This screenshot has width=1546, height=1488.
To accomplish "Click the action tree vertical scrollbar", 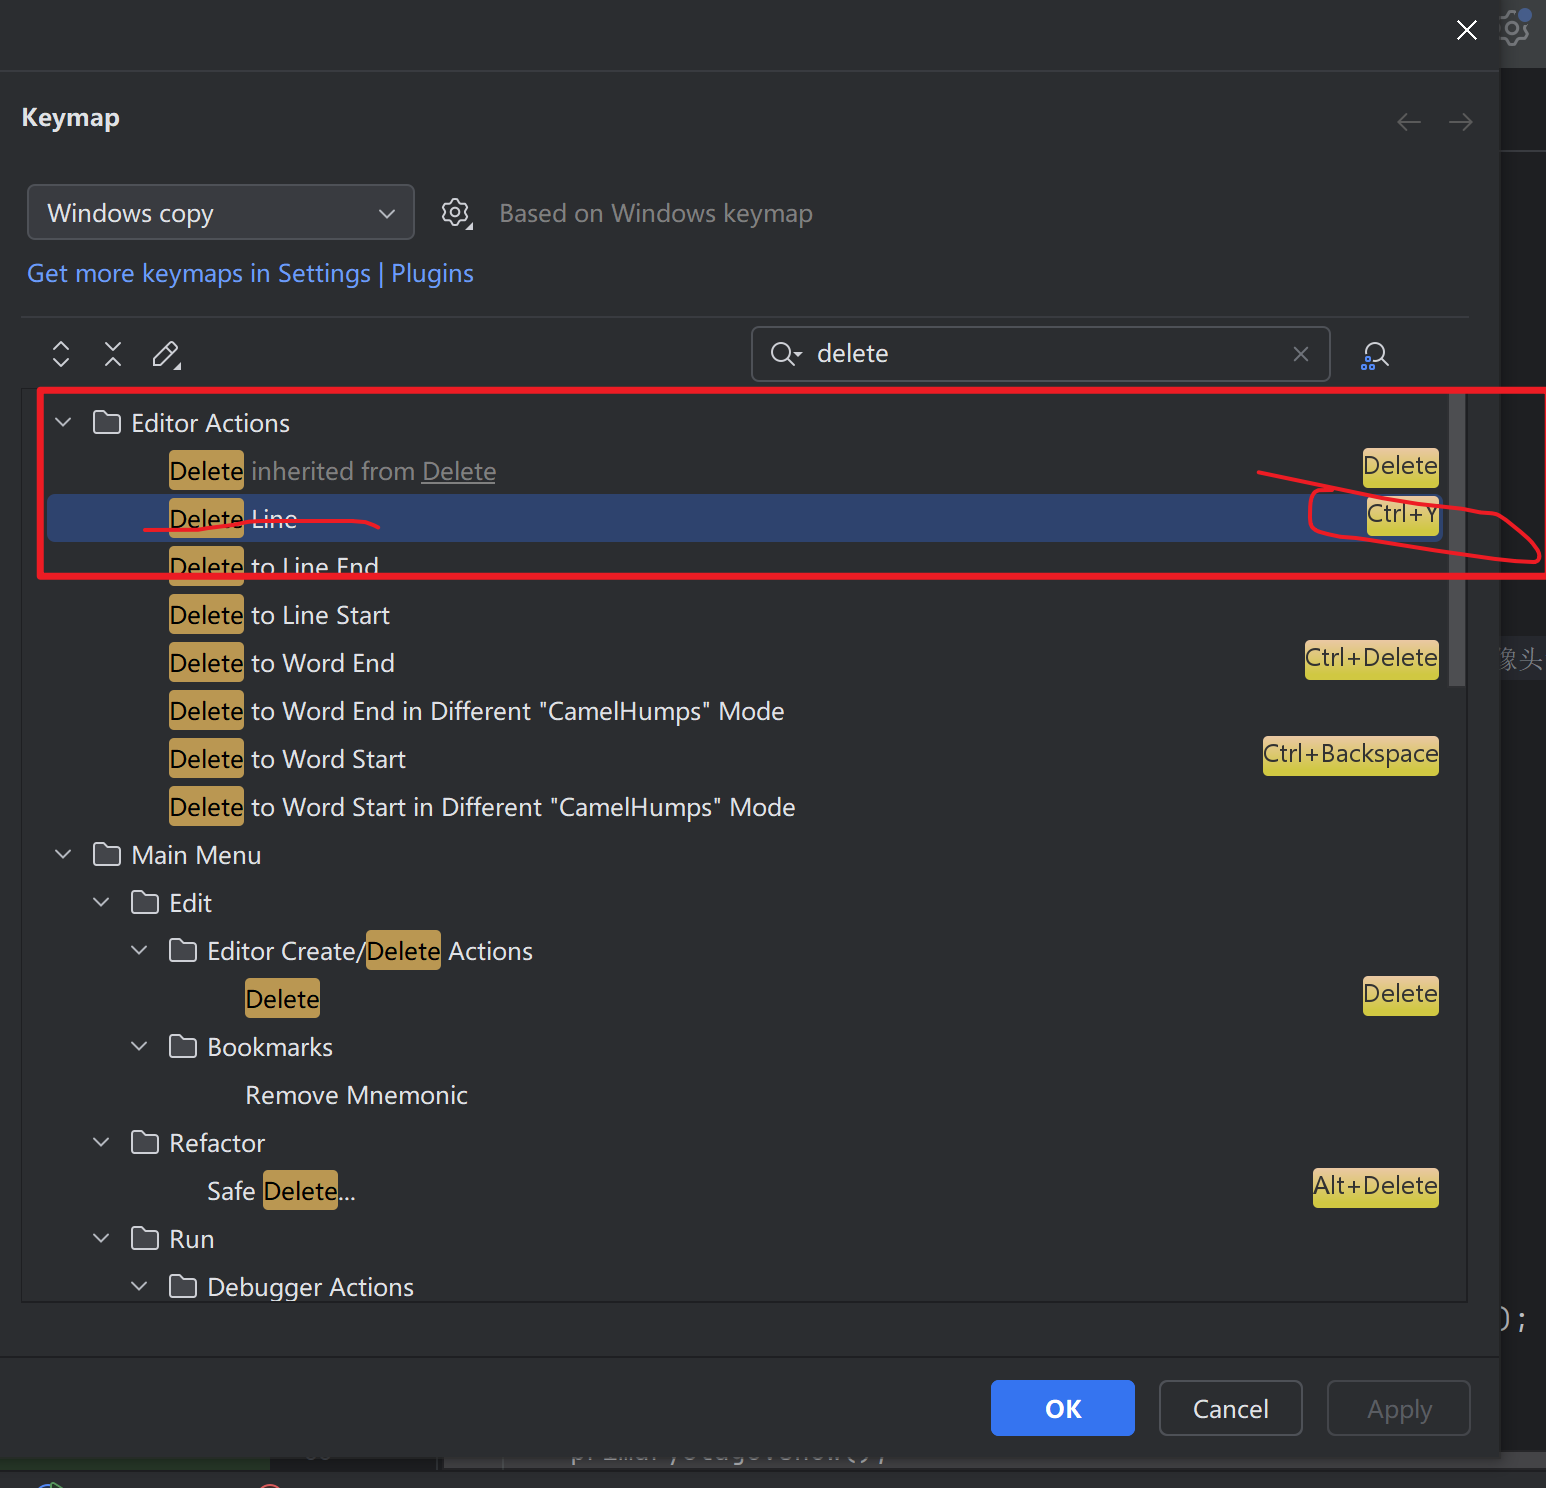I will click(1457, 540).
